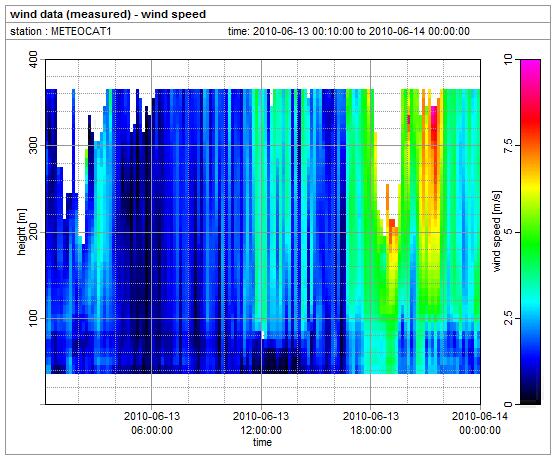Click the 100 height axis tick label

click(x=33, y=318)
